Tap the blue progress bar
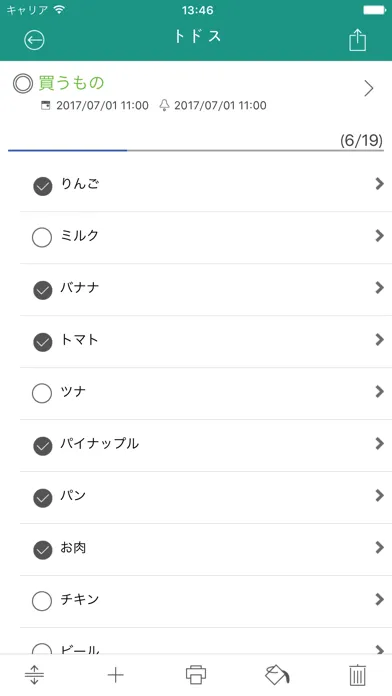Viewport: 392px width, 696px height. (x=67, y=150)
